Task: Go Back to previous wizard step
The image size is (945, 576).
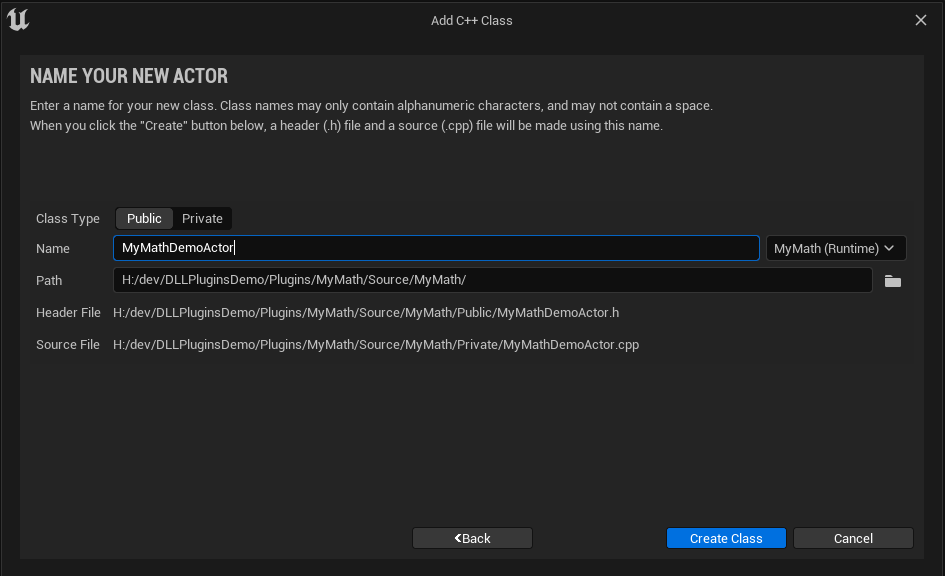Action: click(472, 538)
